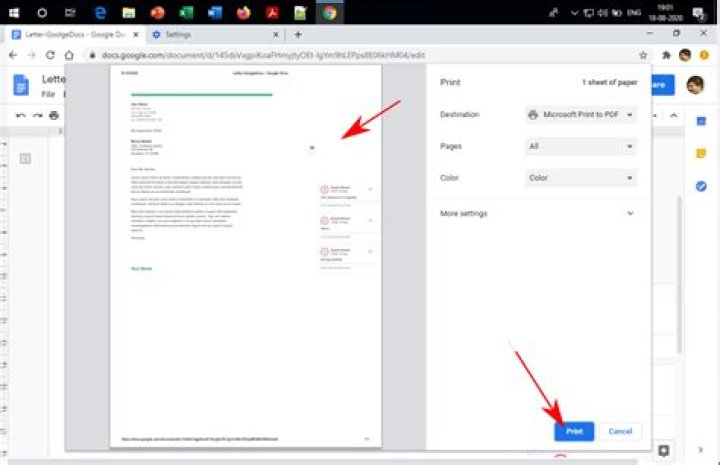Open Google Tasks side panel
Viewport: 720px width, 465px height.
(x=701, y=186)
